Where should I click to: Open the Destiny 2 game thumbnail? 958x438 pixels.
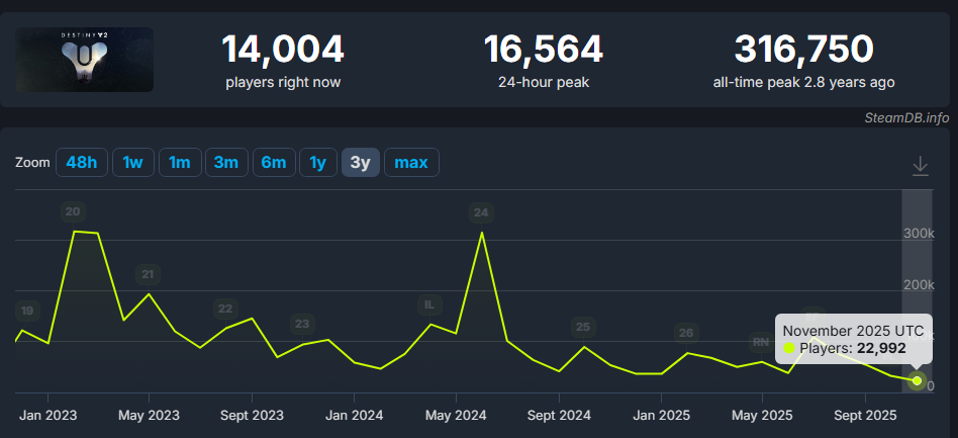(85, 60)
